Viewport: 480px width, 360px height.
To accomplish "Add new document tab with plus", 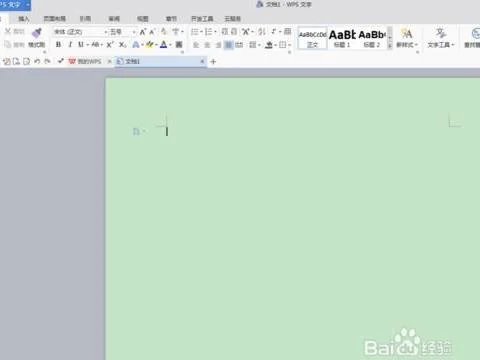I will pos(213,61).
